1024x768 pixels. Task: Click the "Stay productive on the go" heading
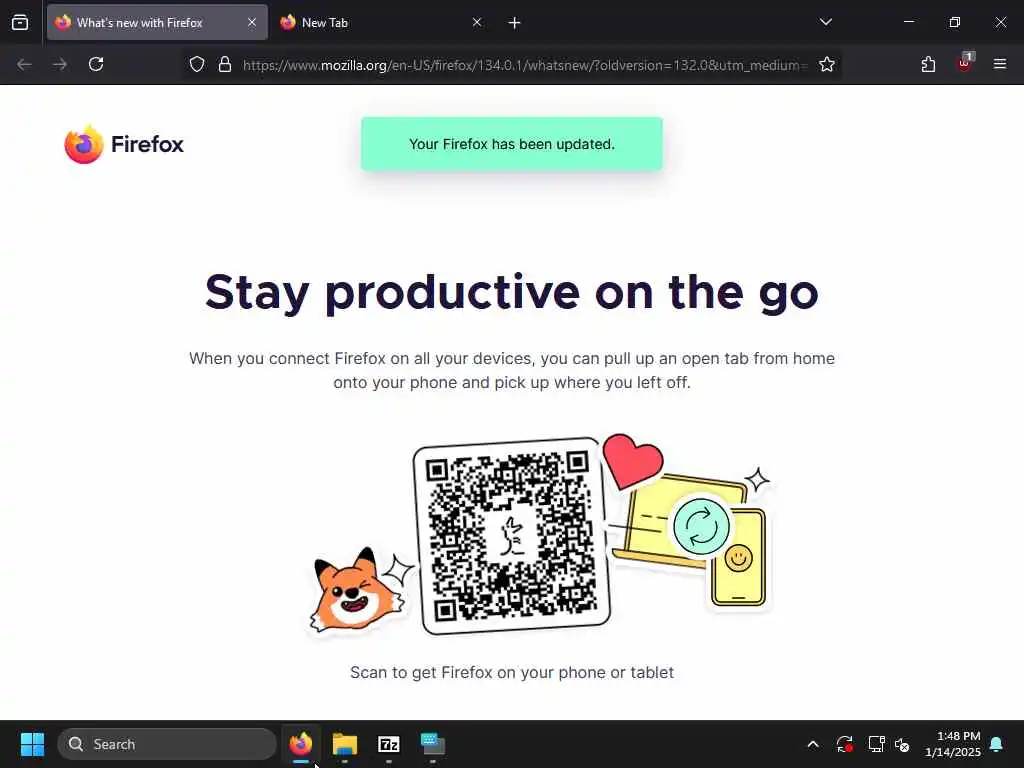[512, 292]
